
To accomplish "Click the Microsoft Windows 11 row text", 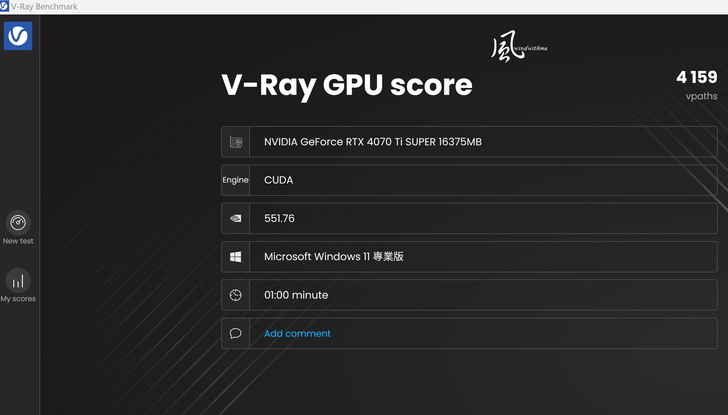I will click(x=333, y=257).
